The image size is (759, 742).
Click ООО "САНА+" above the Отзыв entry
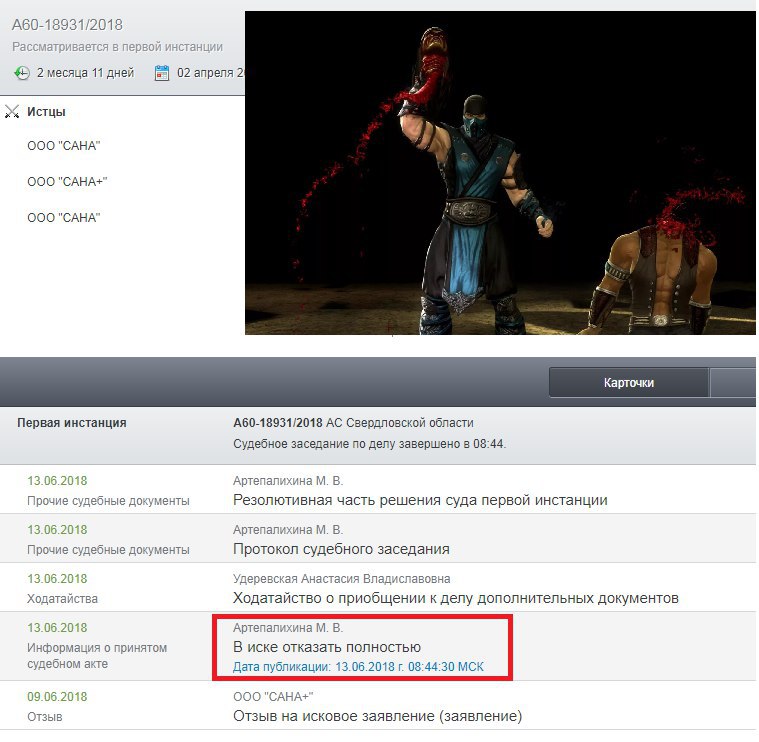(x=273, y=697)
